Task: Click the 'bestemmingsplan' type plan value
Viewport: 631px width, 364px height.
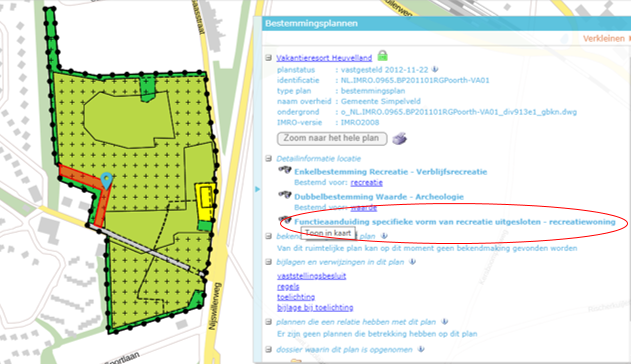Action: pyautogui.click(x=373, y=90)
